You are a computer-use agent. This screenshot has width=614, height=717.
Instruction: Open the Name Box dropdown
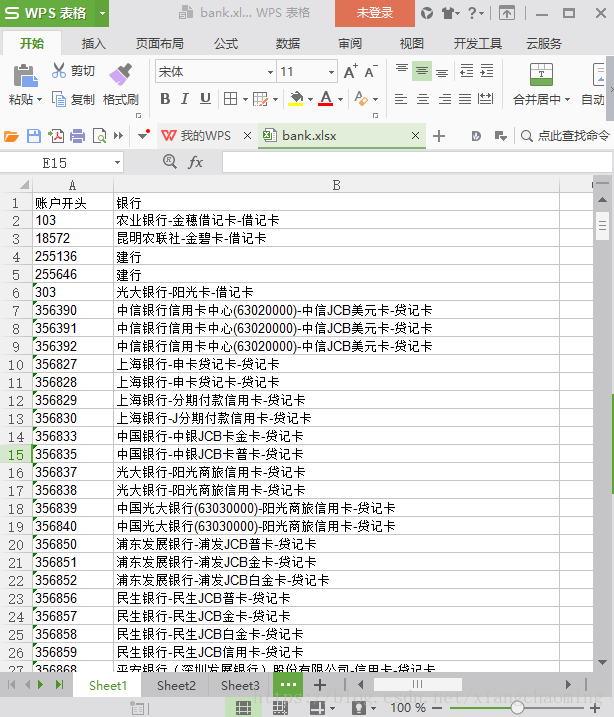point(117,163)
